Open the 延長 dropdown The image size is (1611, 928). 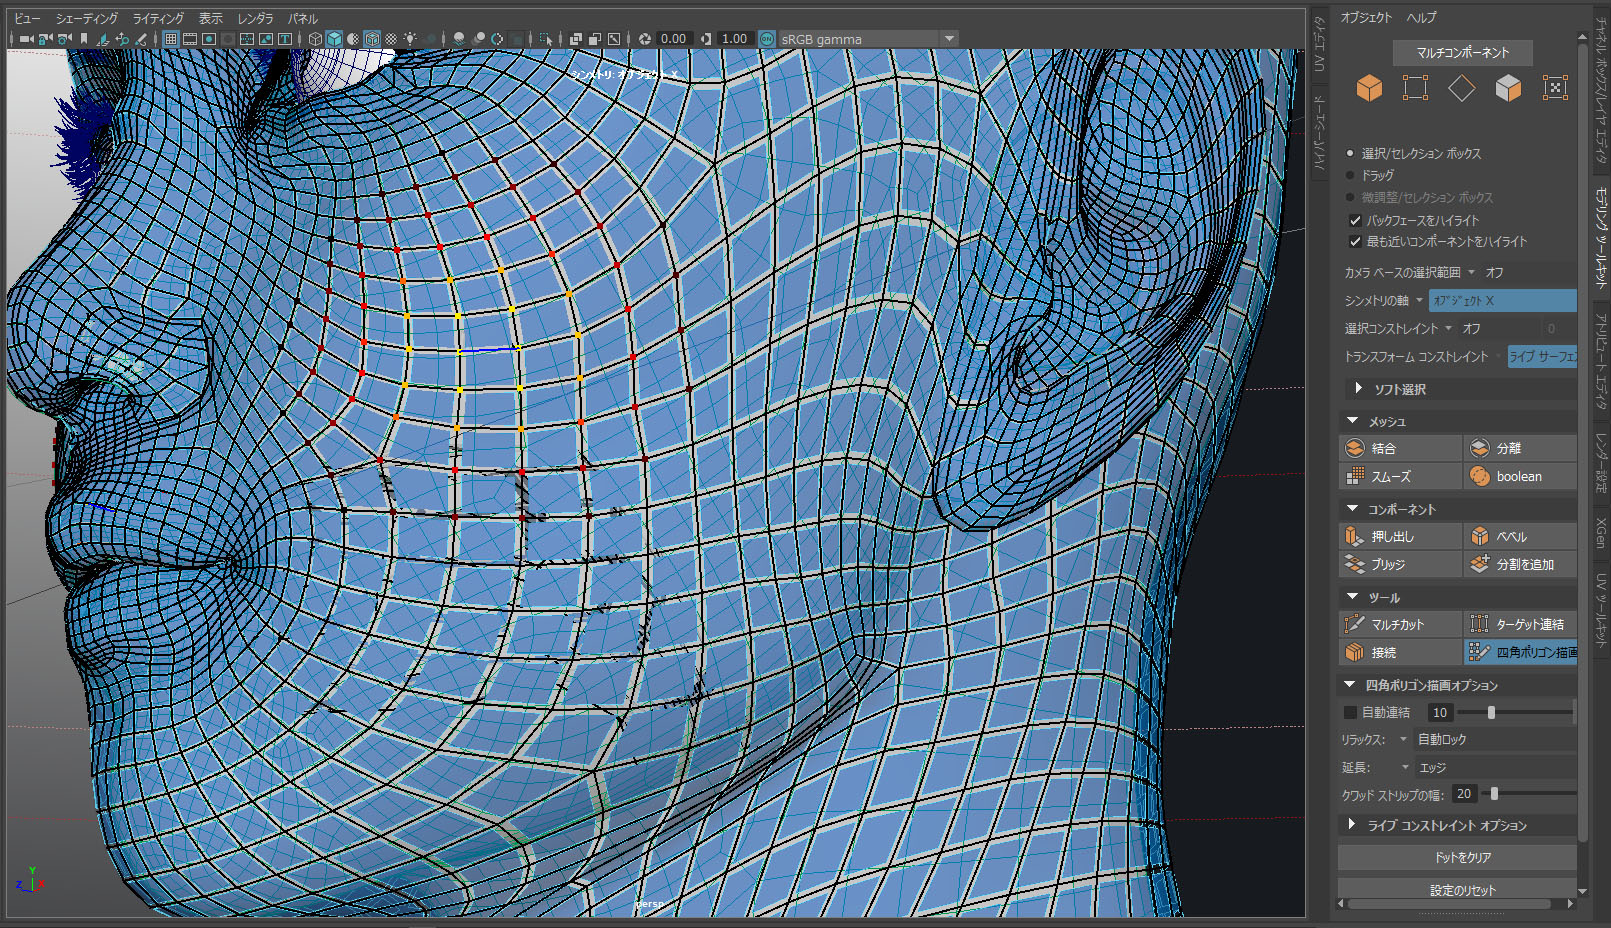click(1405, 767)
